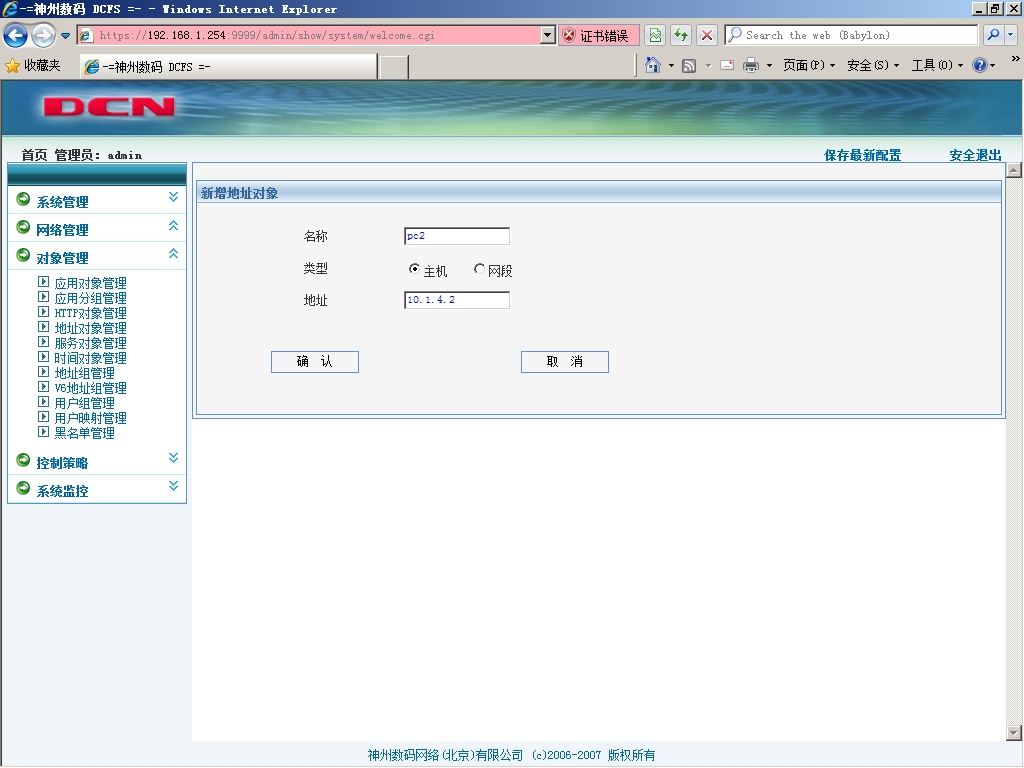Open a new blank tab
Screen dimensions: 1024x768
point(394,67)
